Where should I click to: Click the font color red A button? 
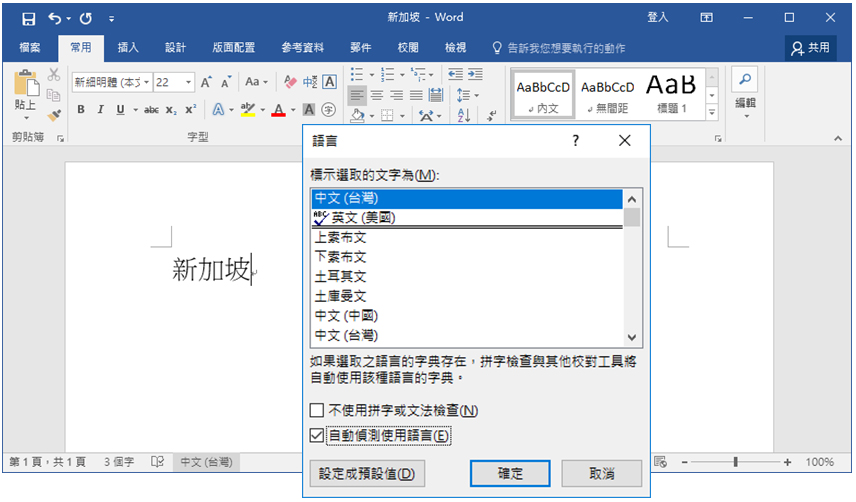tap(278, 110)
